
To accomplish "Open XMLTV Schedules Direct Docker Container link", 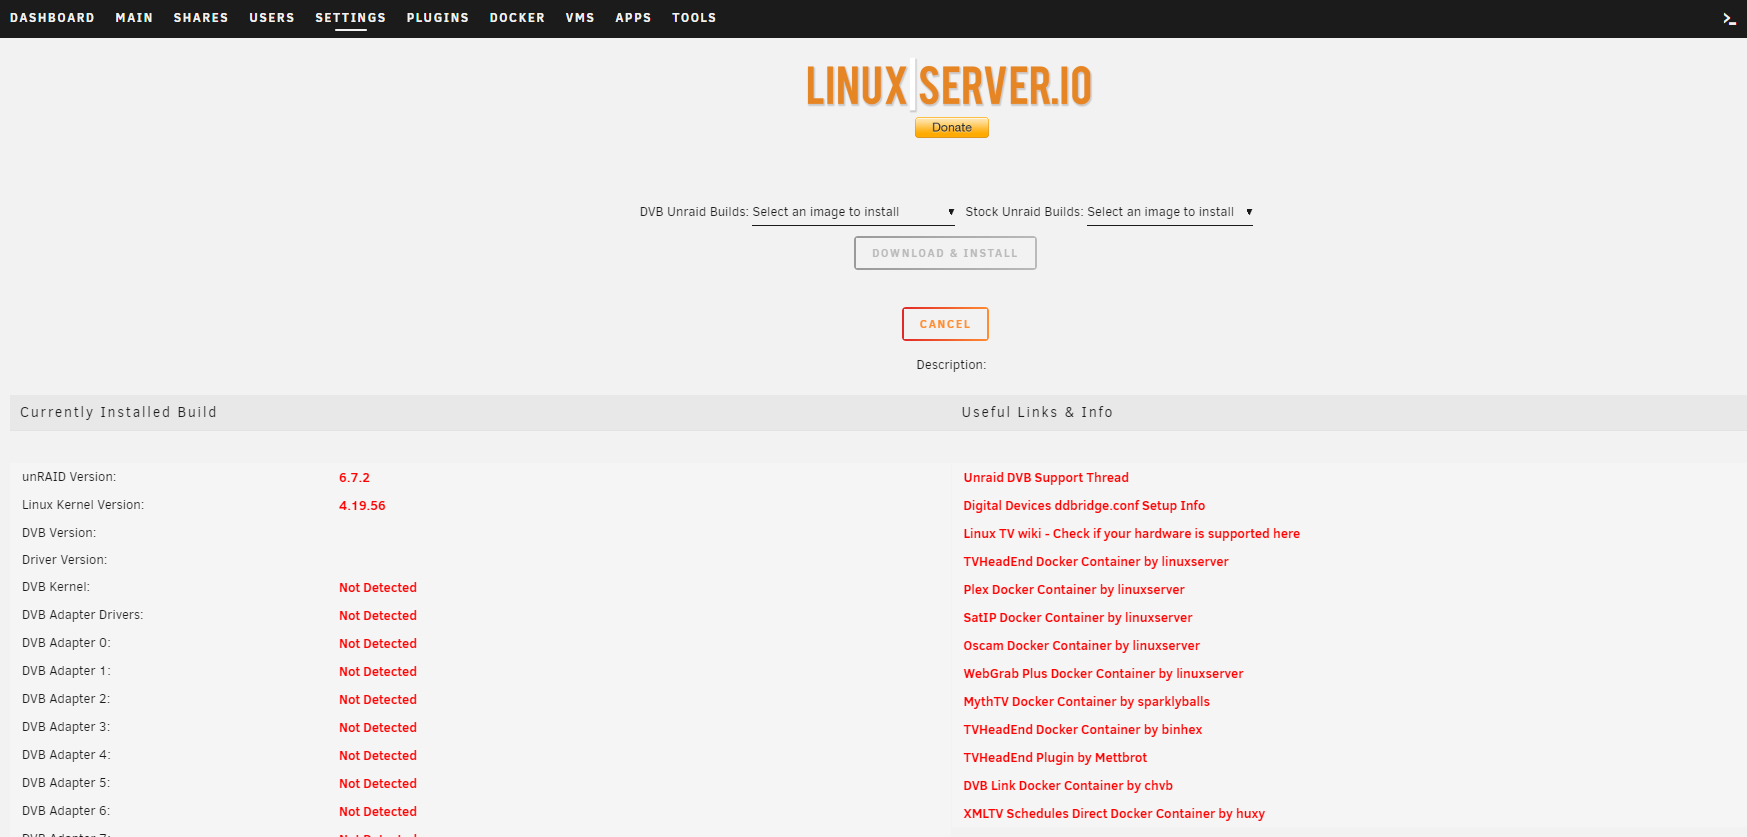I will click(x=1114, y=814).
